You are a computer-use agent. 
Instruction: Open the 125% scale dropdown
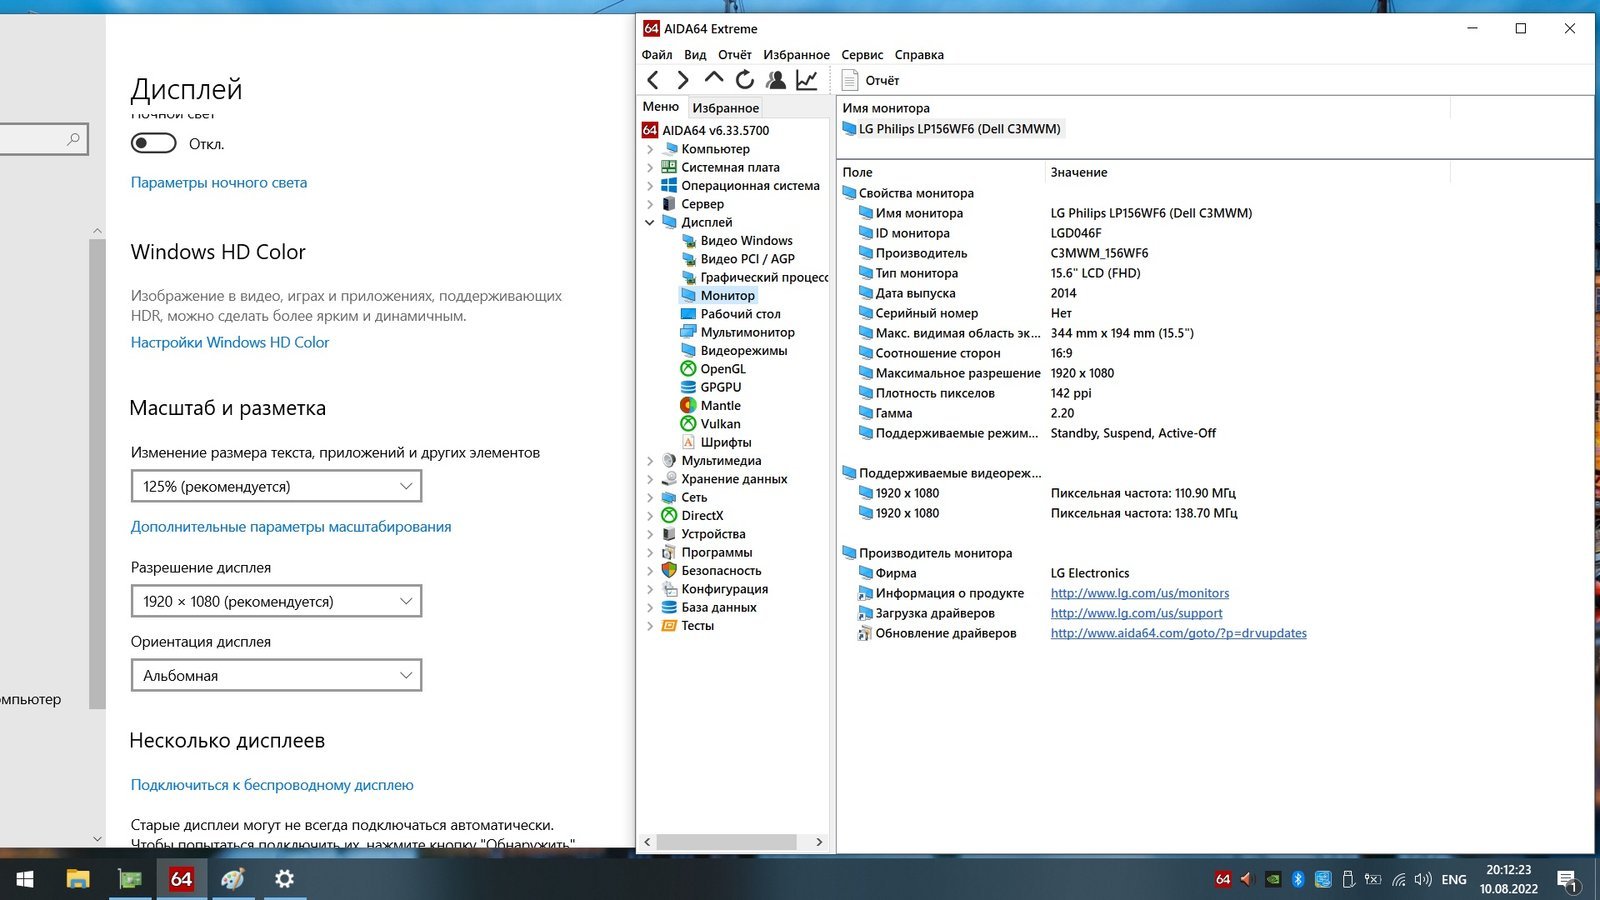coord(276,486)
